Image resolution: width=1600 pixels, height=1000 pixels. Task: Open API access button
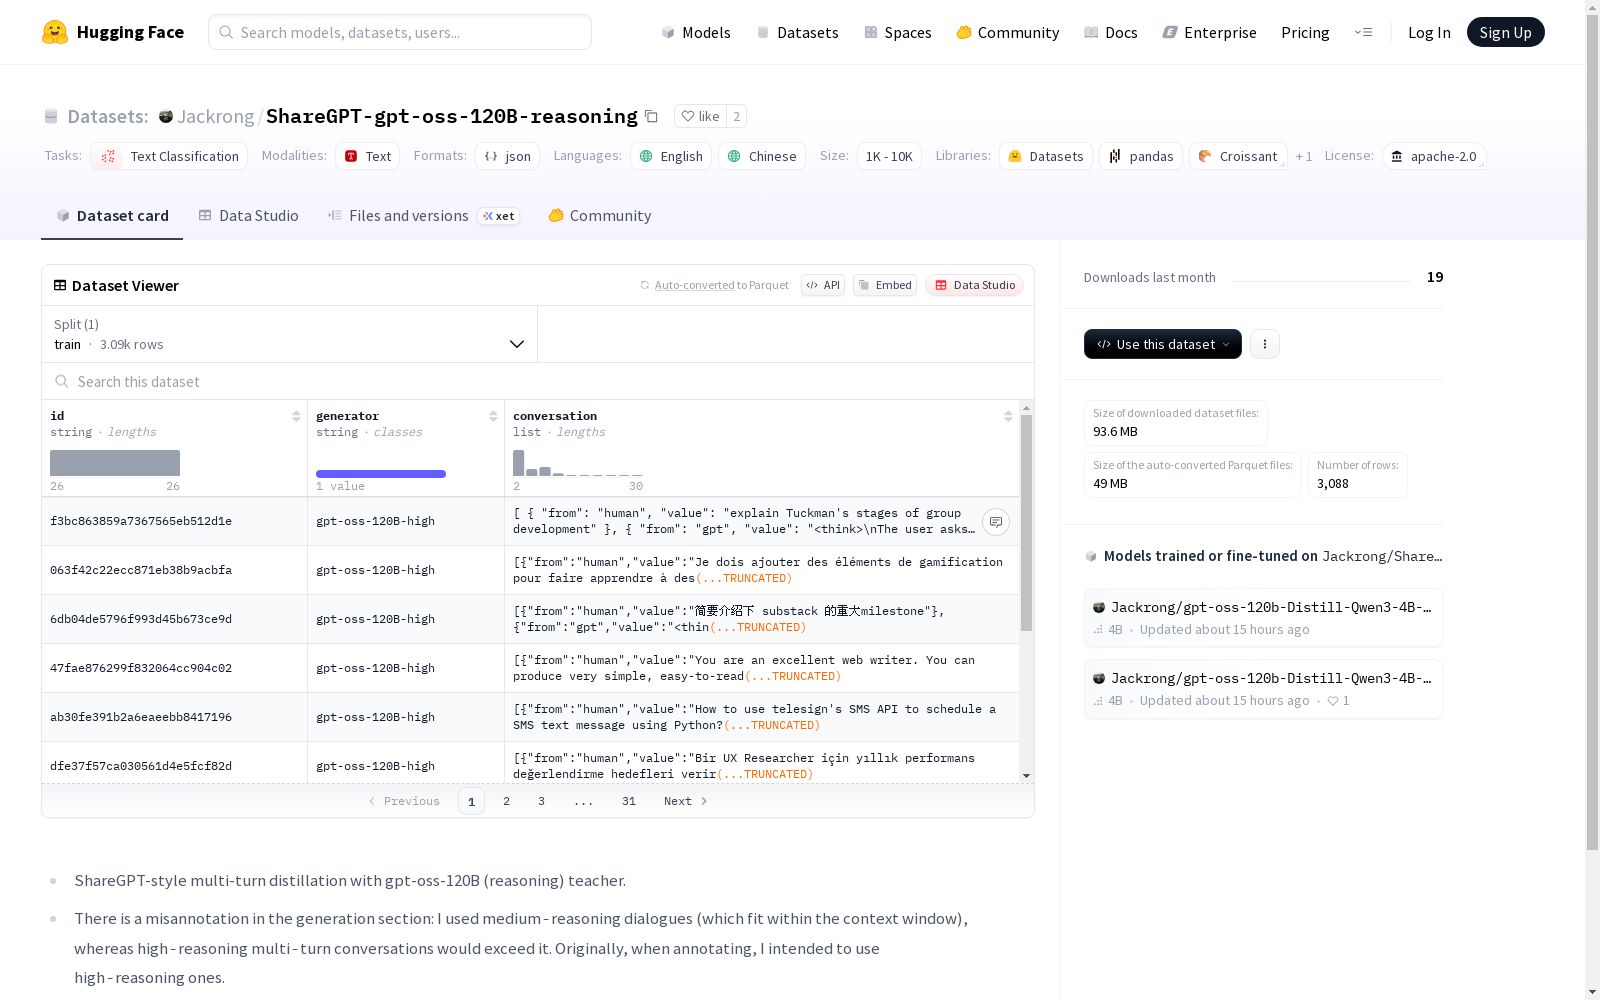click(x=823, y=285)
